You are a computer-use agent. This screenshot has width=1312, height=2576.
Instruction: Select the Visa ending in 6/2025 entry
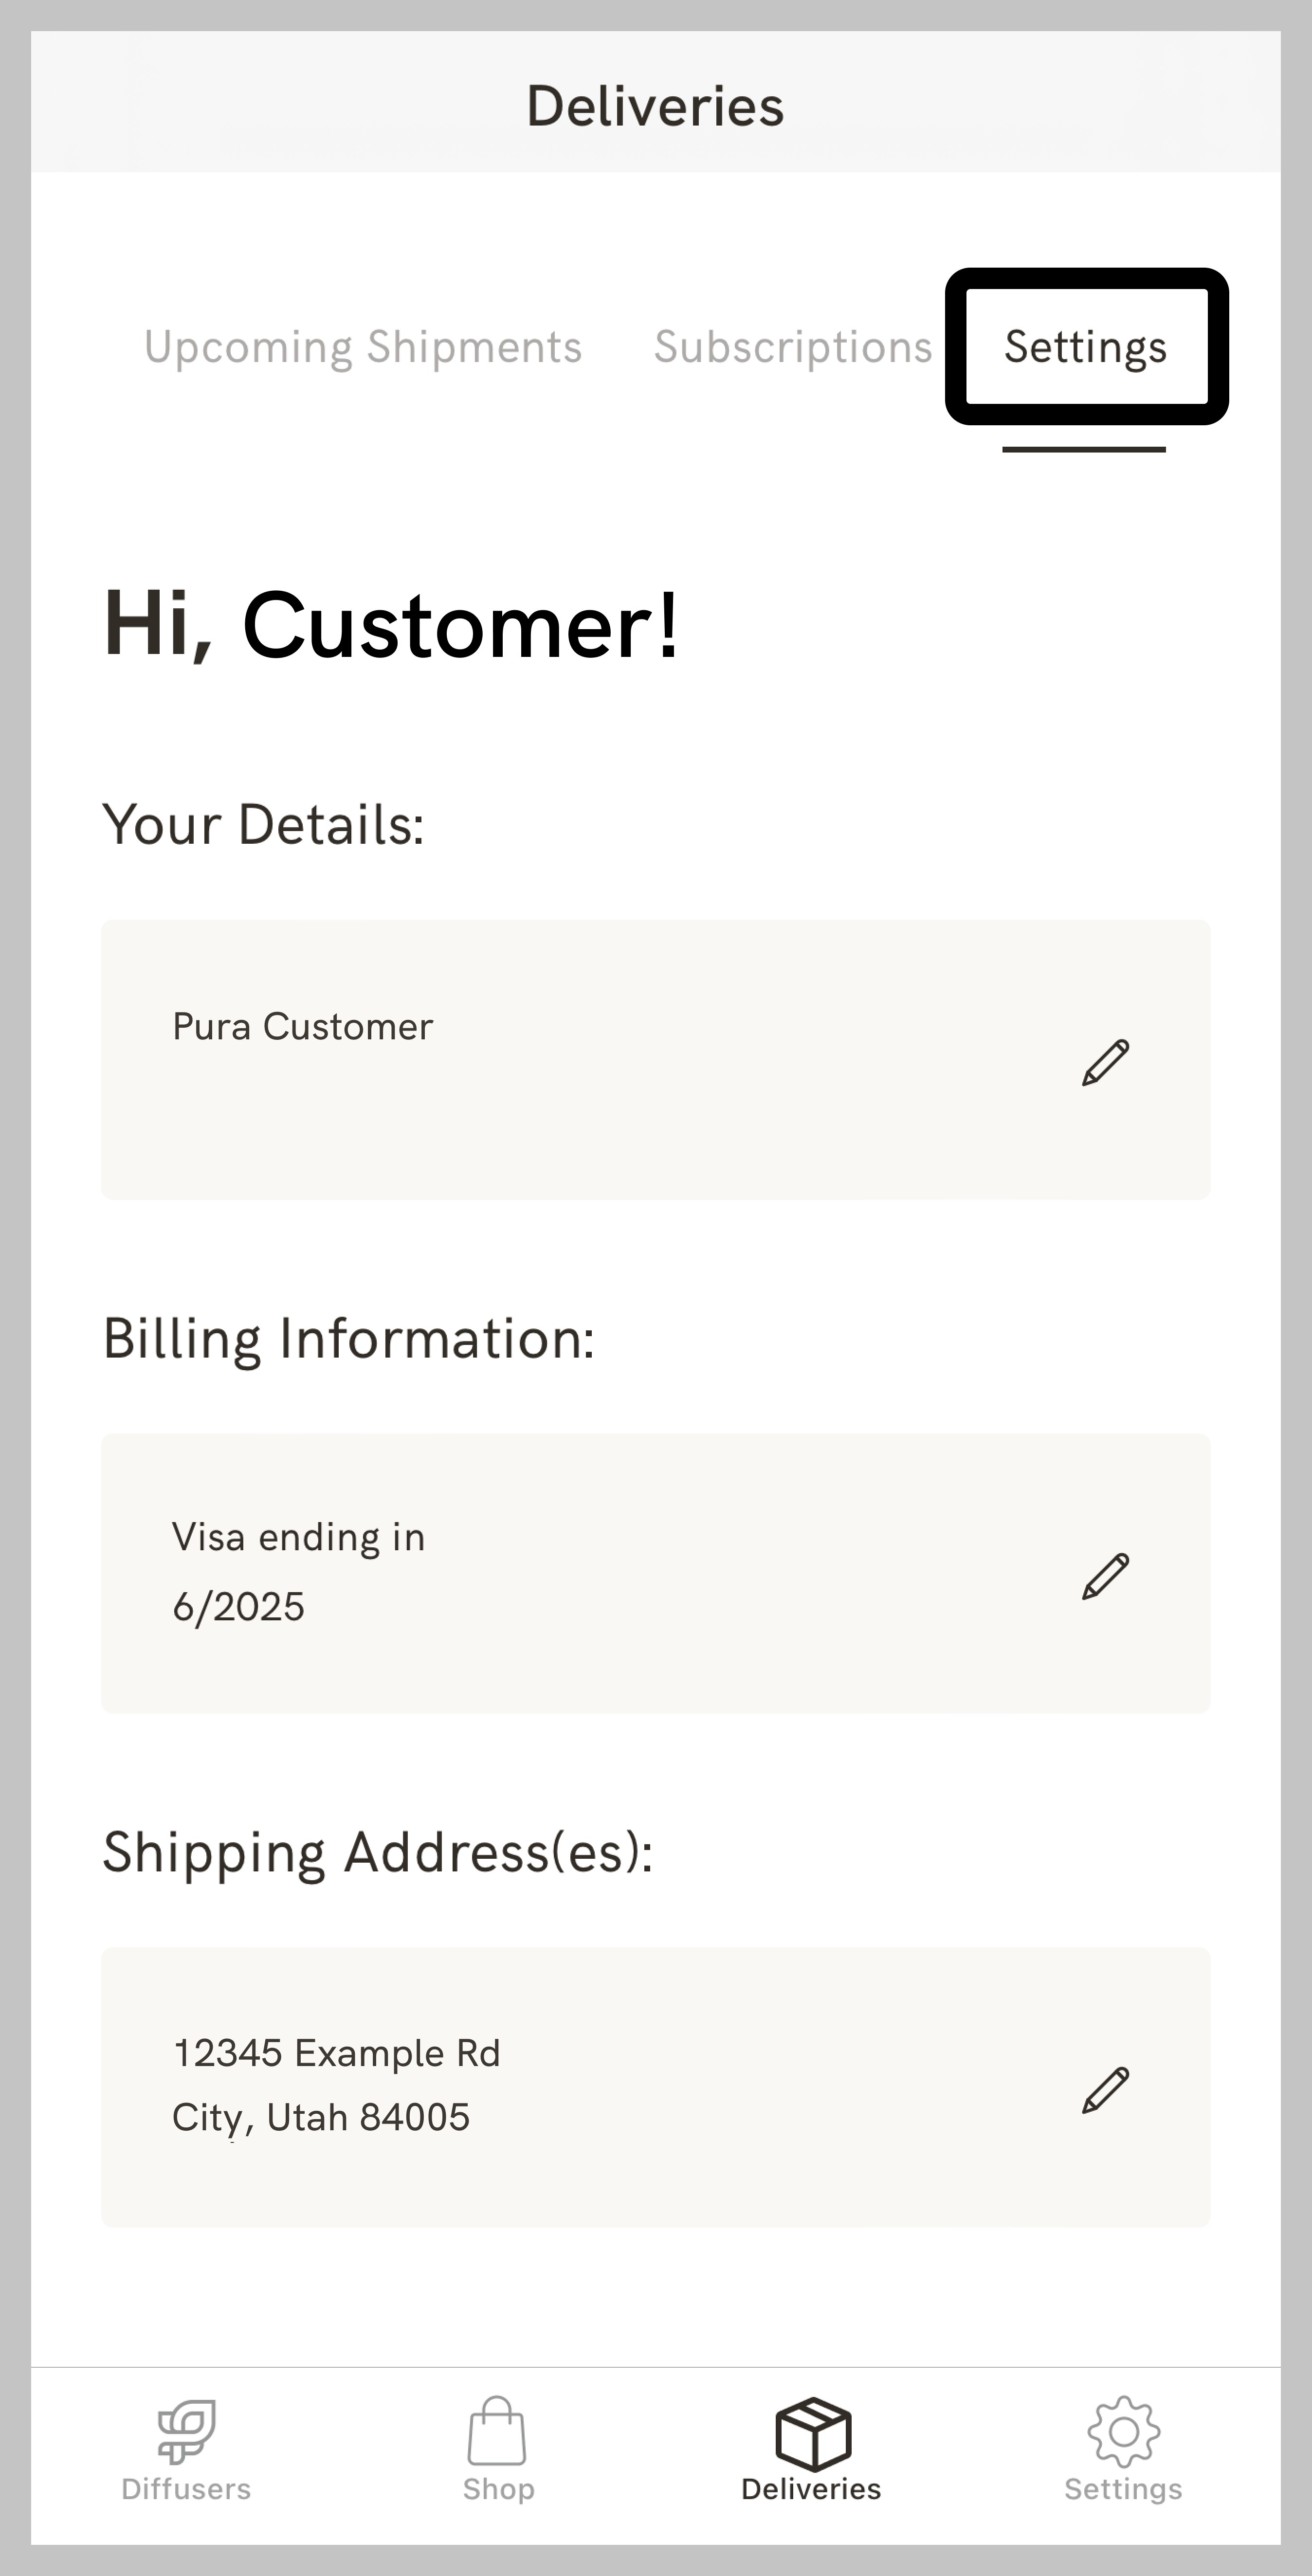(298, 1570)
